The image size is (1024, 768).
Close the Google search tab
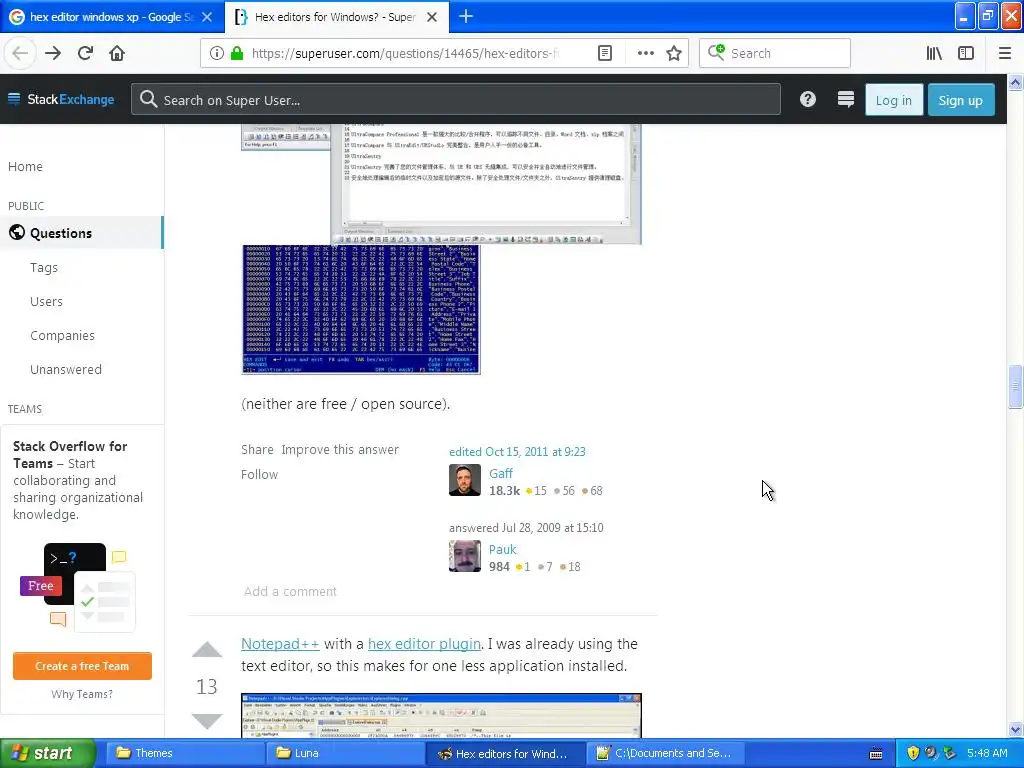click(207, 17)
